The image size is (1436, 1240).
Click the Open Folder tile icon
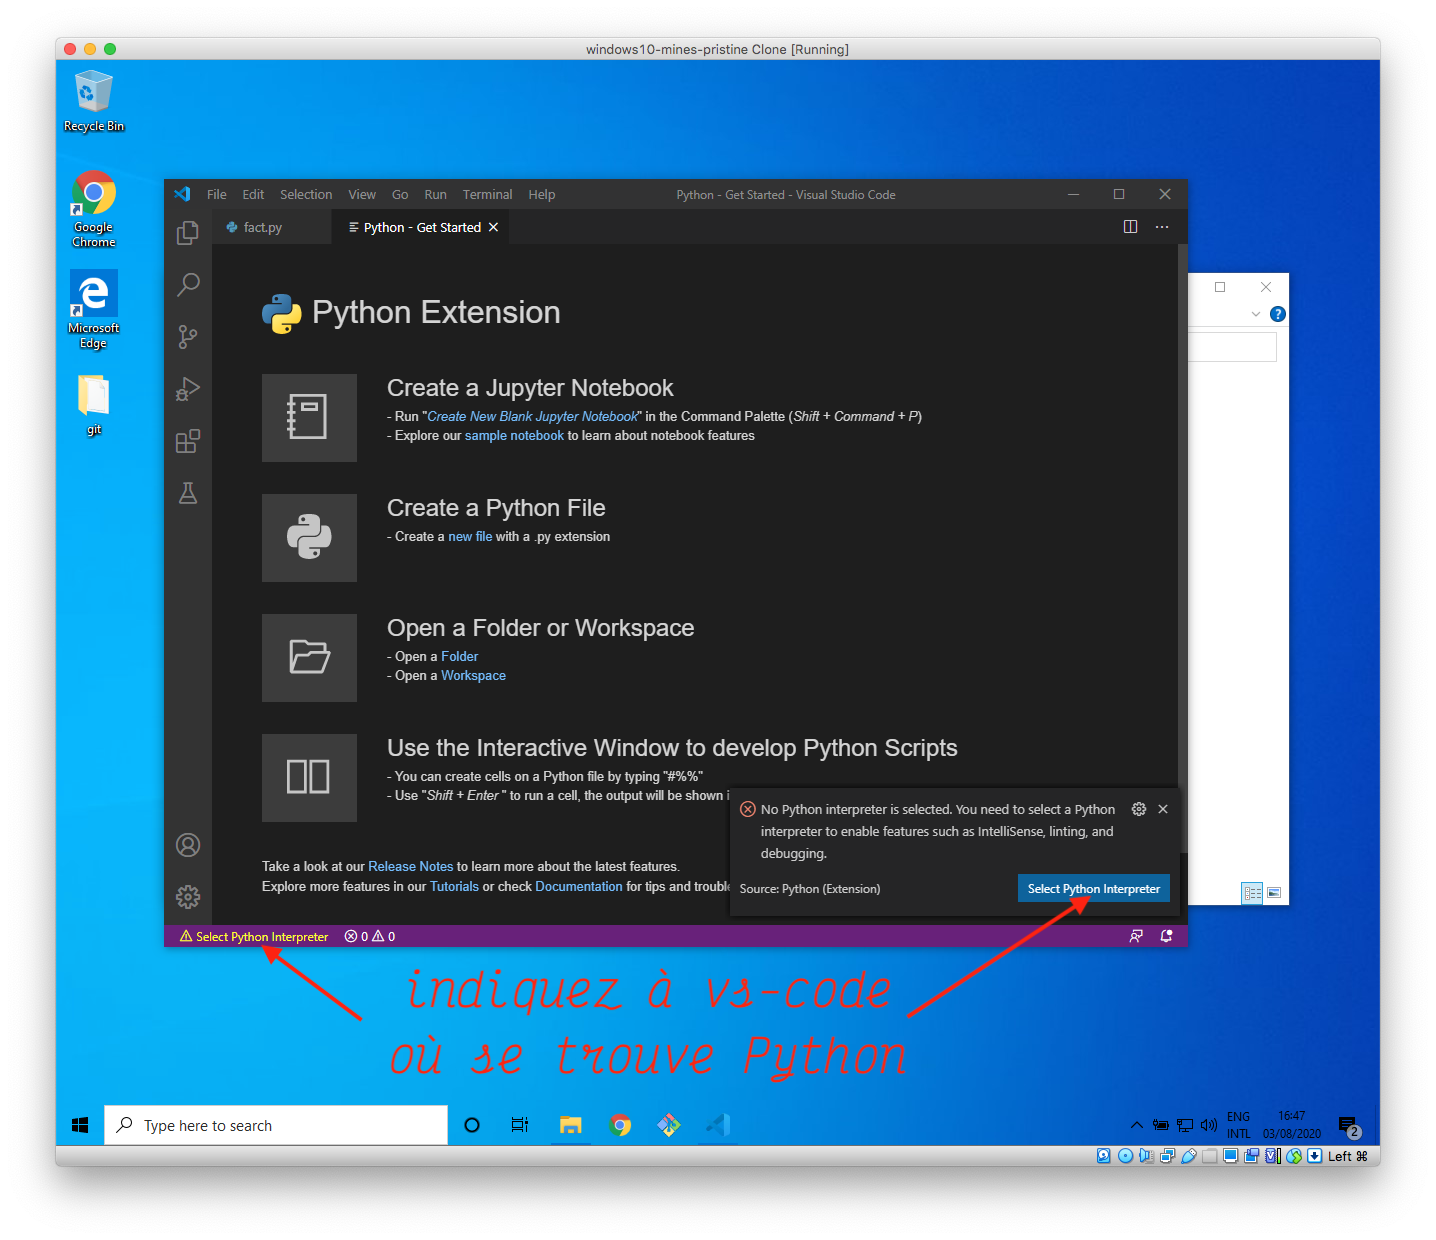point(309,658)
